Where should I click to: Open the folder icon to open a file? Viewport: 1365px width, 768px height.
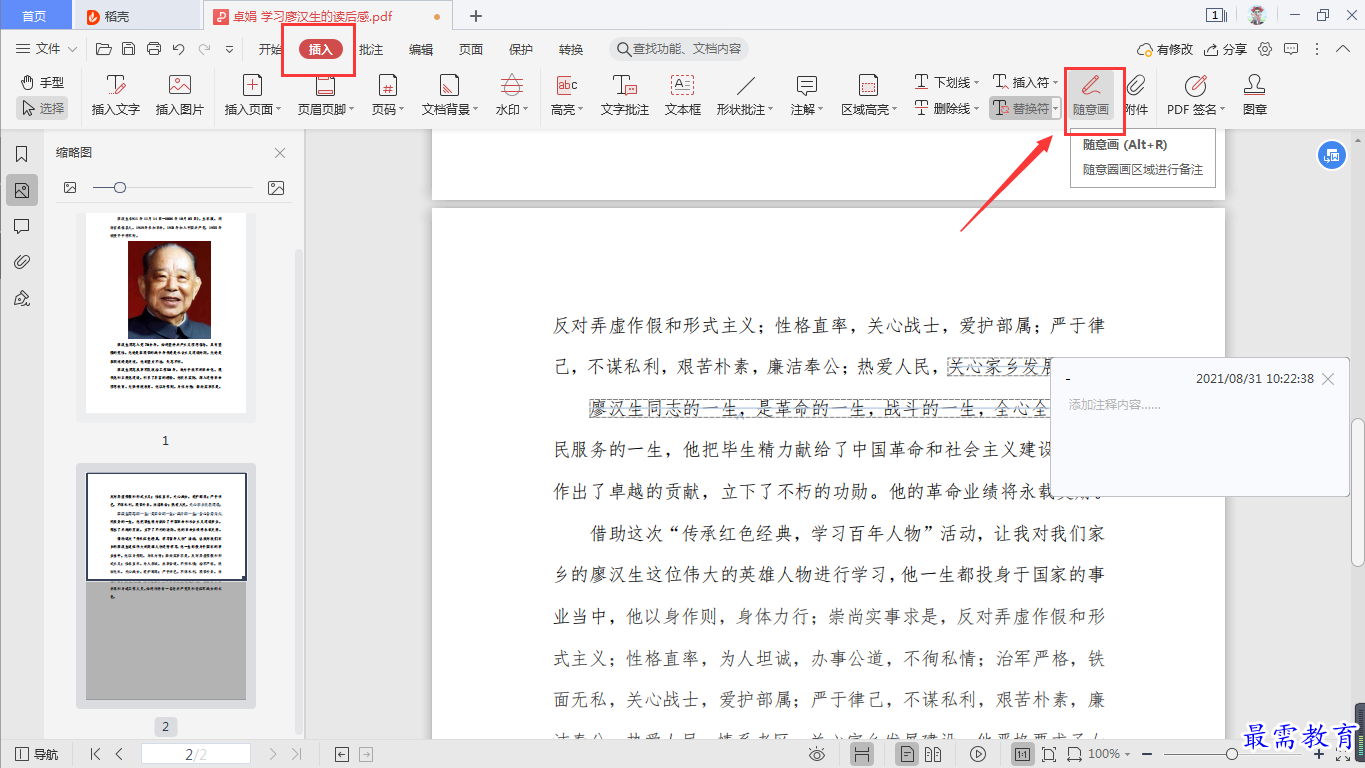click(x=103, y=49)
